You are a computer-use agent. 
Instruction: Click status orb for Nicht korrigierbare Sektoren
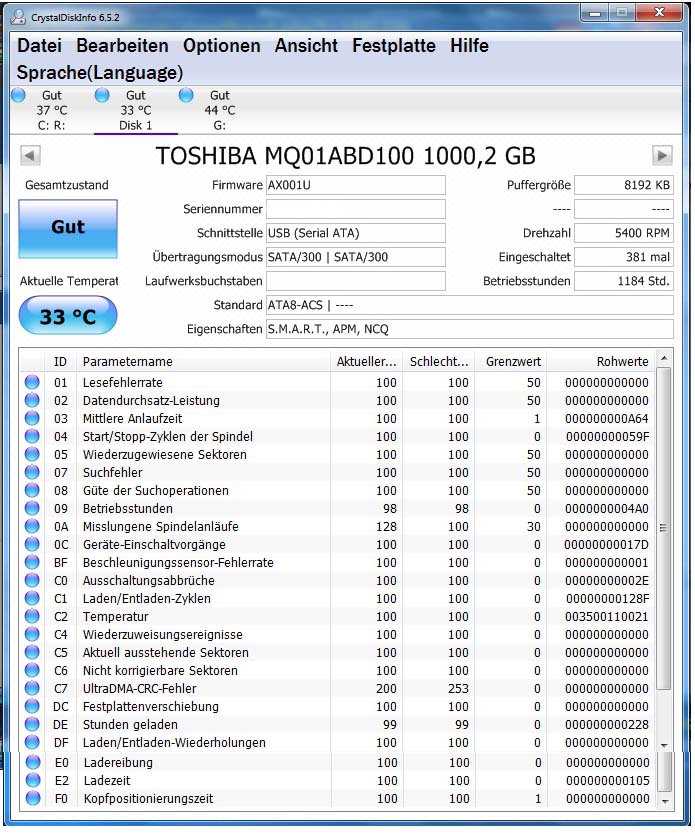pos(32,670)
